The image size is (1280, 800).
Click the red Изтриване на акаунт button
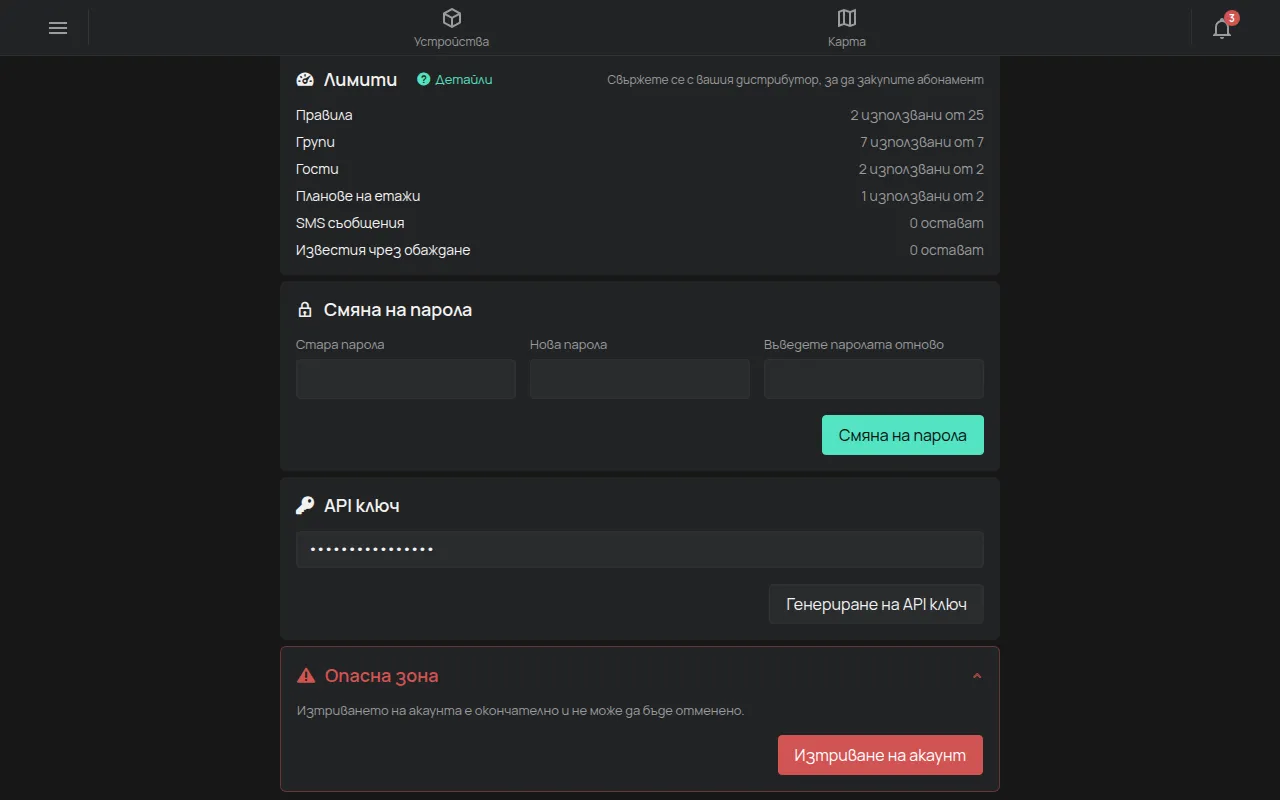click(880, 755)
